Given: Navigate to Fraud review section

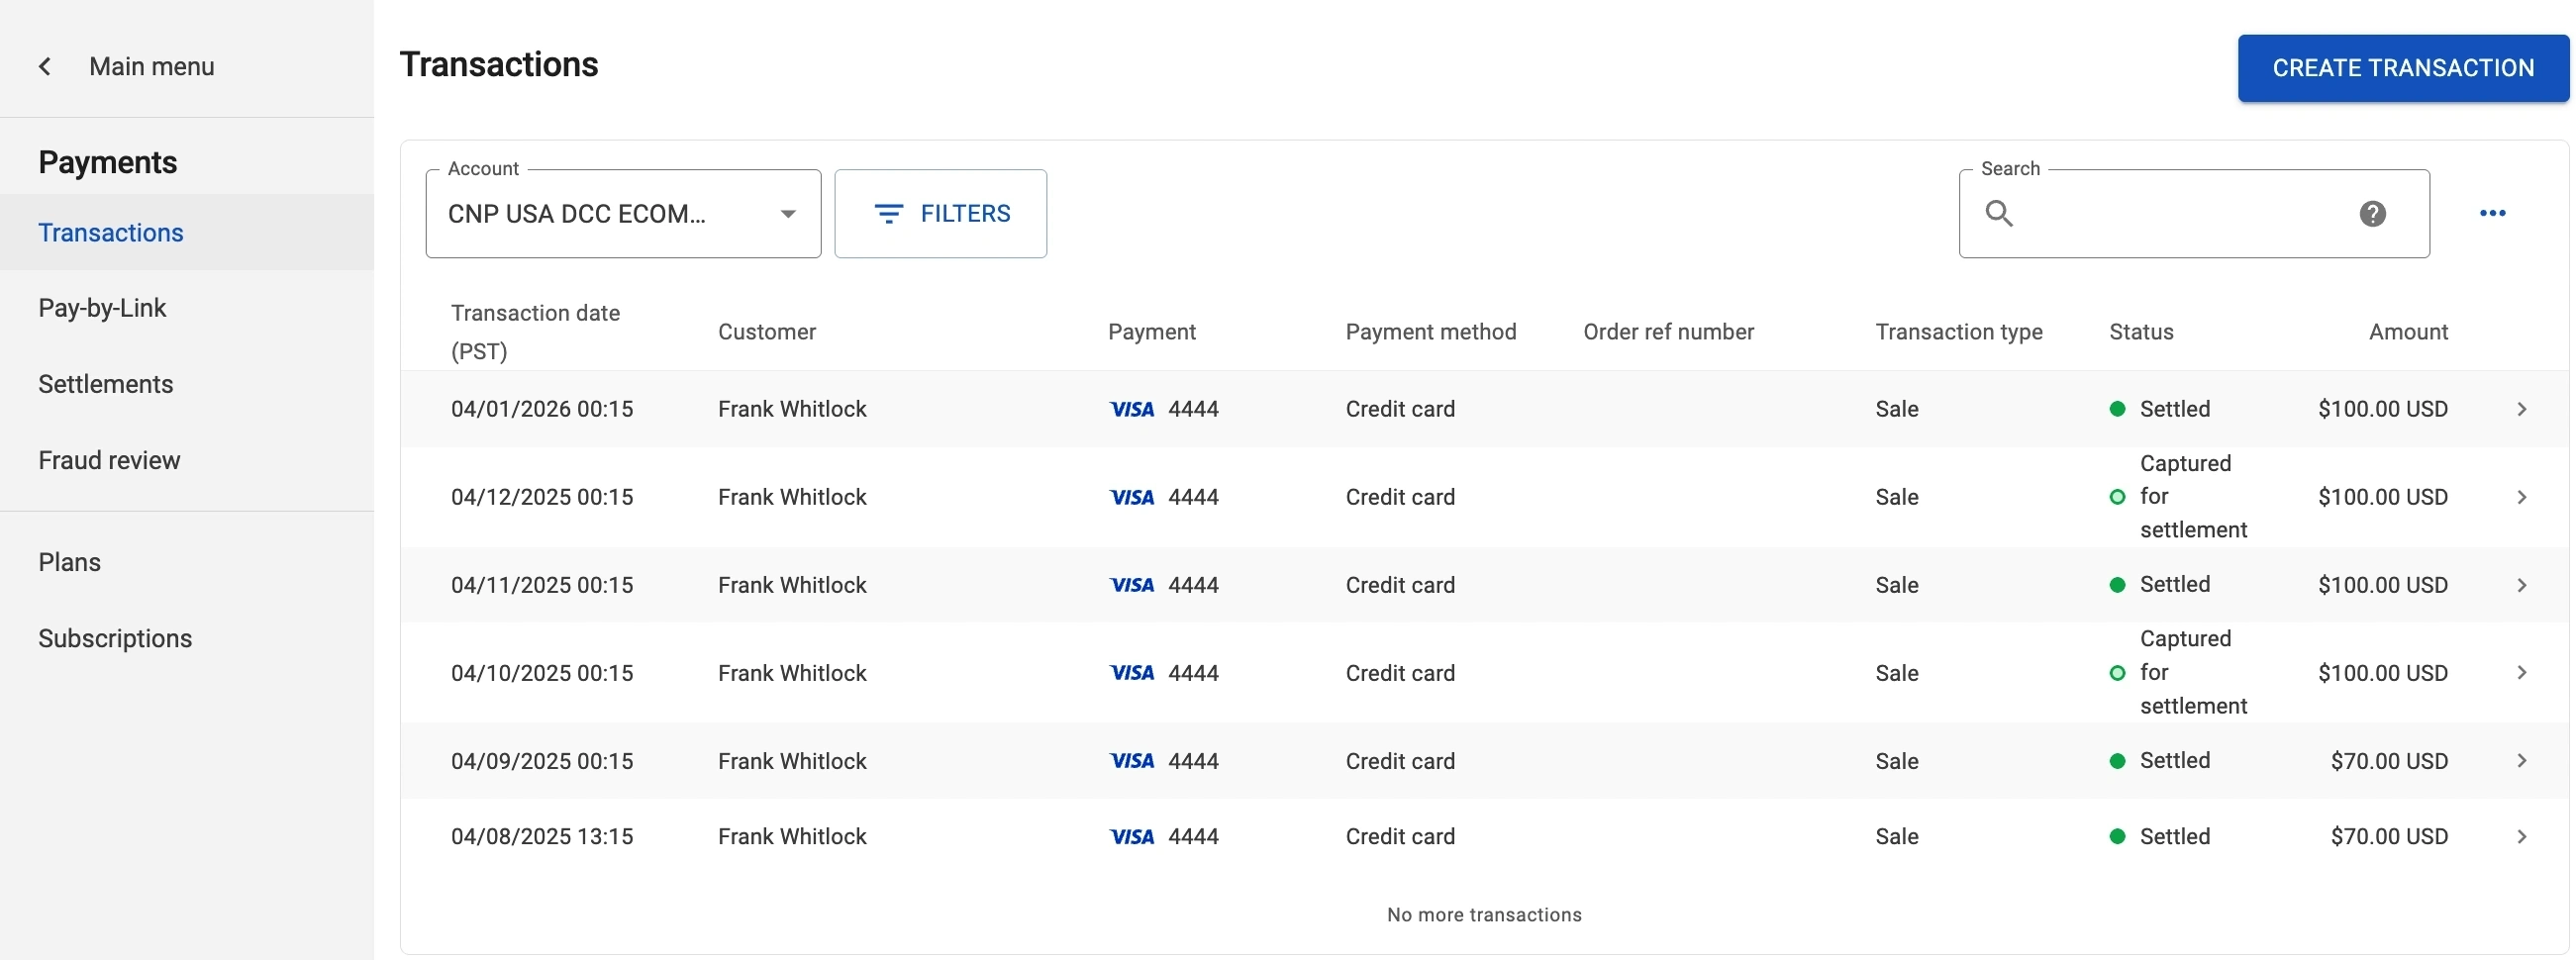Looking at the screenshot, I should pyautogui.click(x=109, y=460).
